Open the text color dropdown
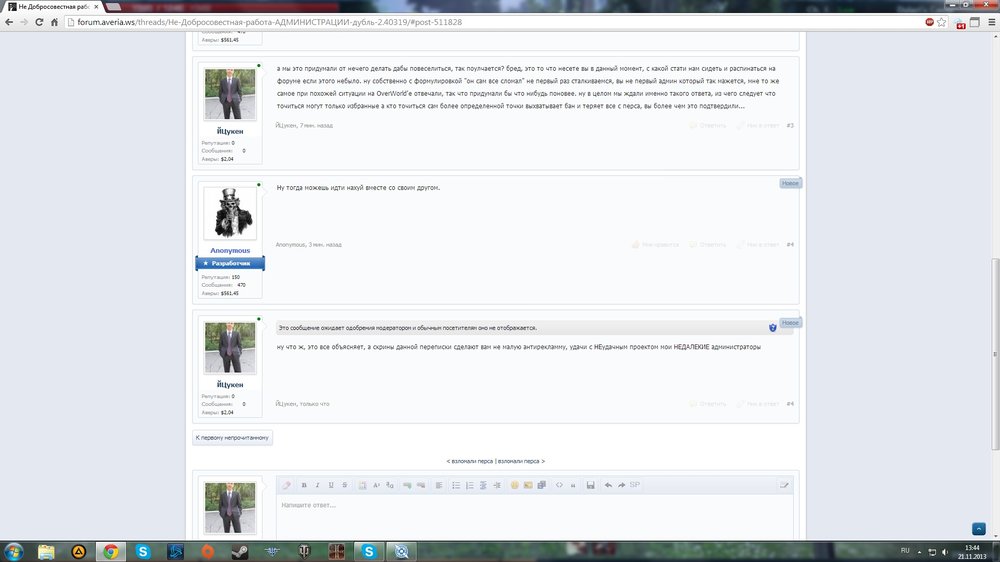This screenshot has height=562, width=1000. tap(362, 485)
